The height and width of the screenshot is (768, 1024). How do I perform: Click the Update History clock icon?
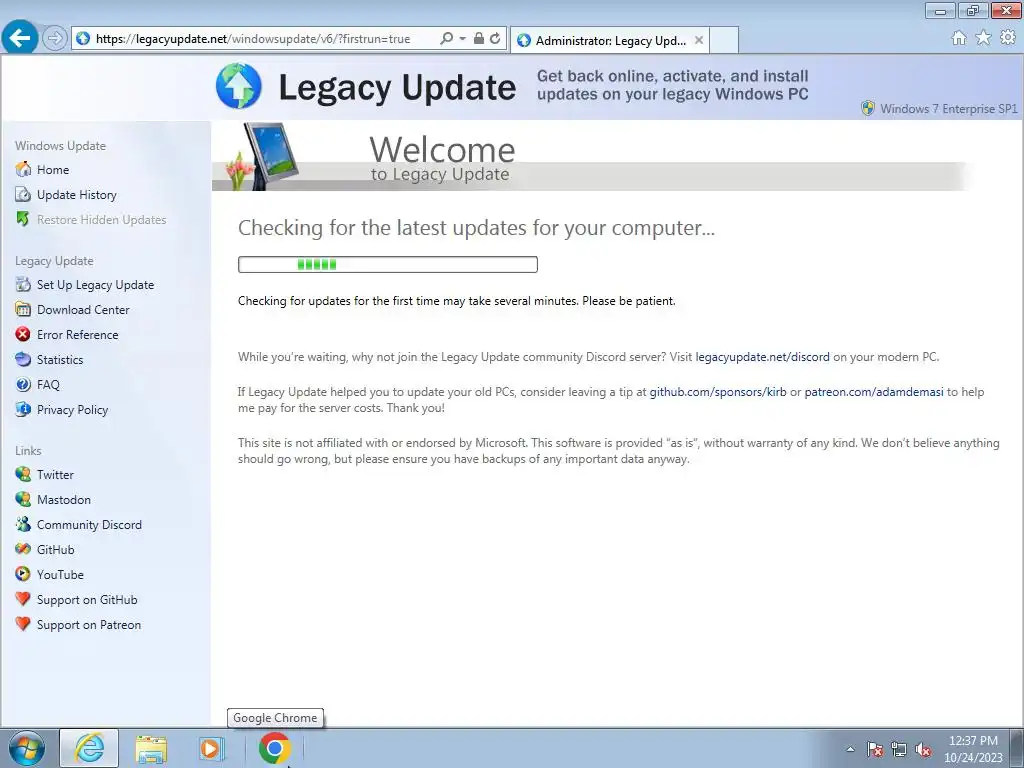pyautogui.click(x=23, y=195)
